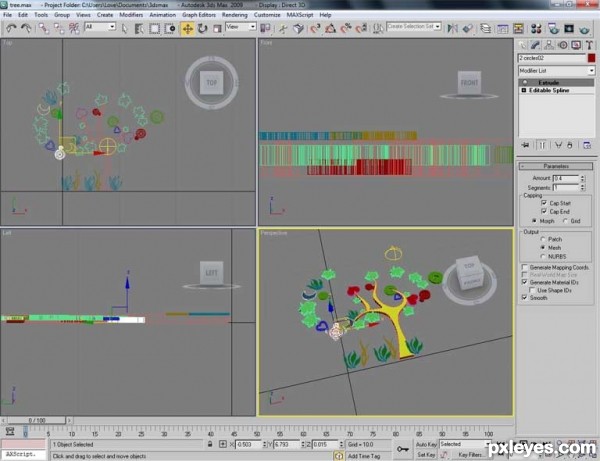Toggle the Cap End checkbox
This screenshot has width=600, height=461.
[544, 211]
